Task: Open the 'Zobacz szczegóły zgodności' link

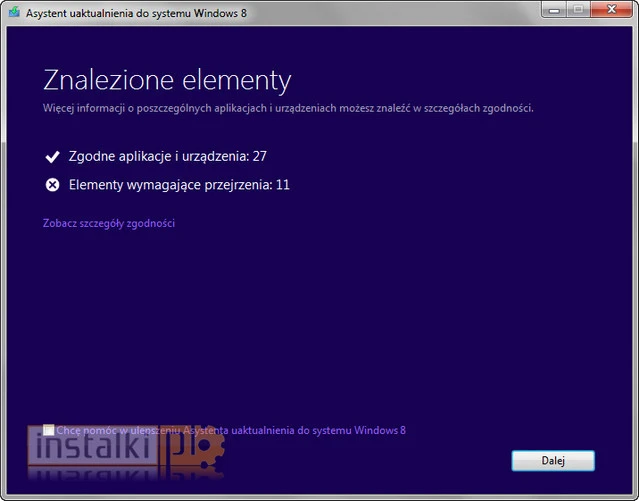Action: pos(109,223)
